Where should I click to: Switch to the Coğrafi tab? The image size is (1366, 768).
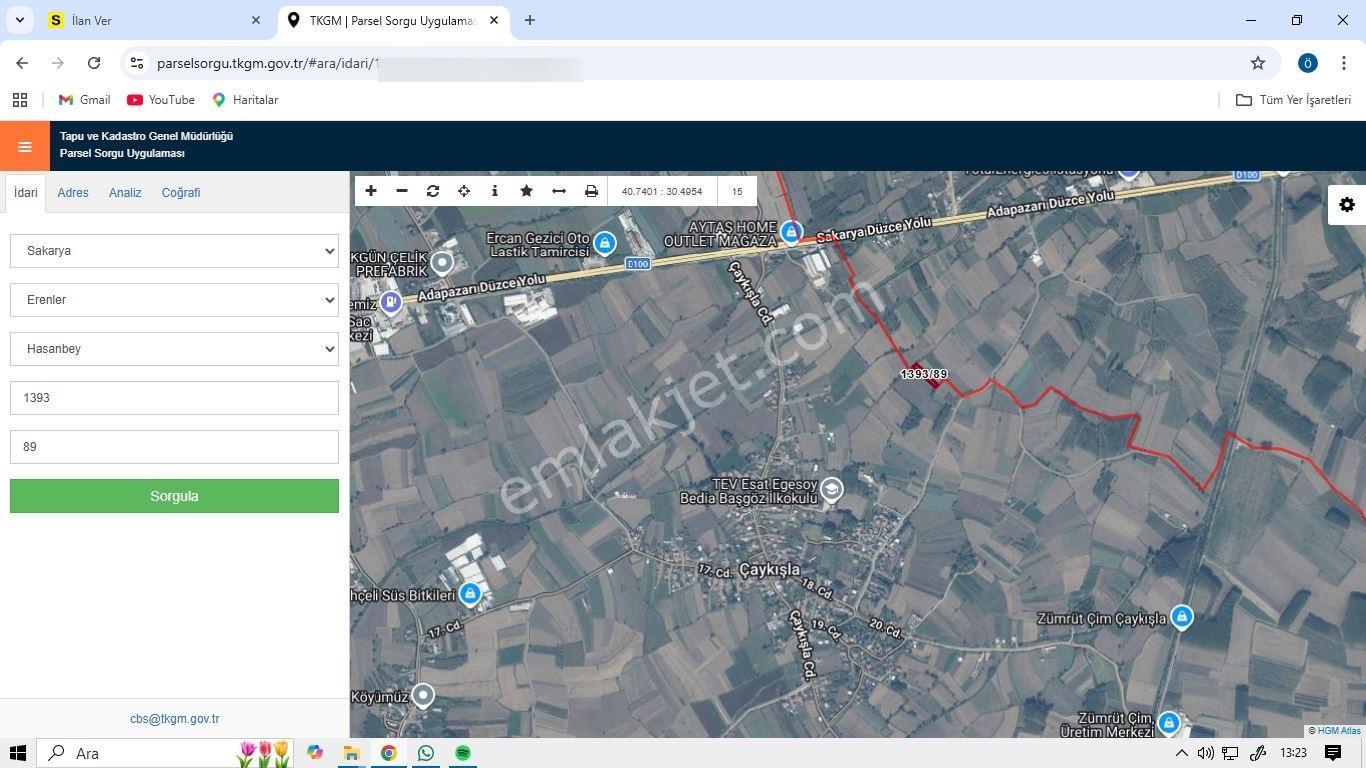[x=181, y=192]
